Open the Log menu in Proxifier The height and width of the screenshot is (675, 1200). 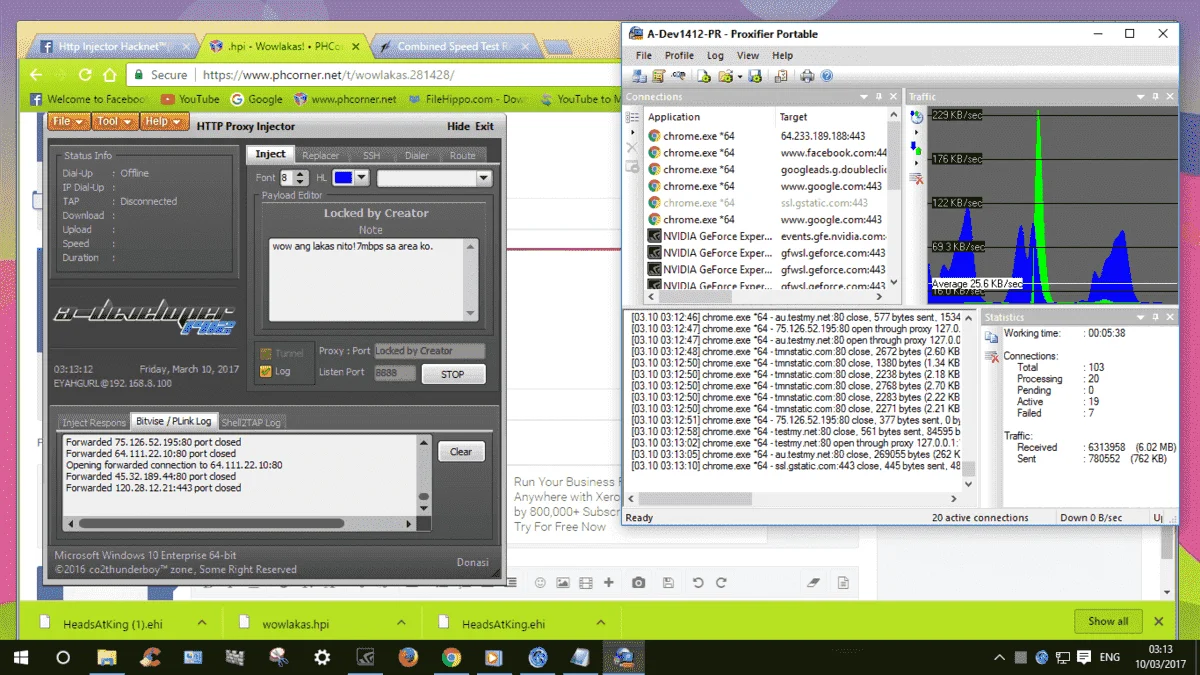715,56
